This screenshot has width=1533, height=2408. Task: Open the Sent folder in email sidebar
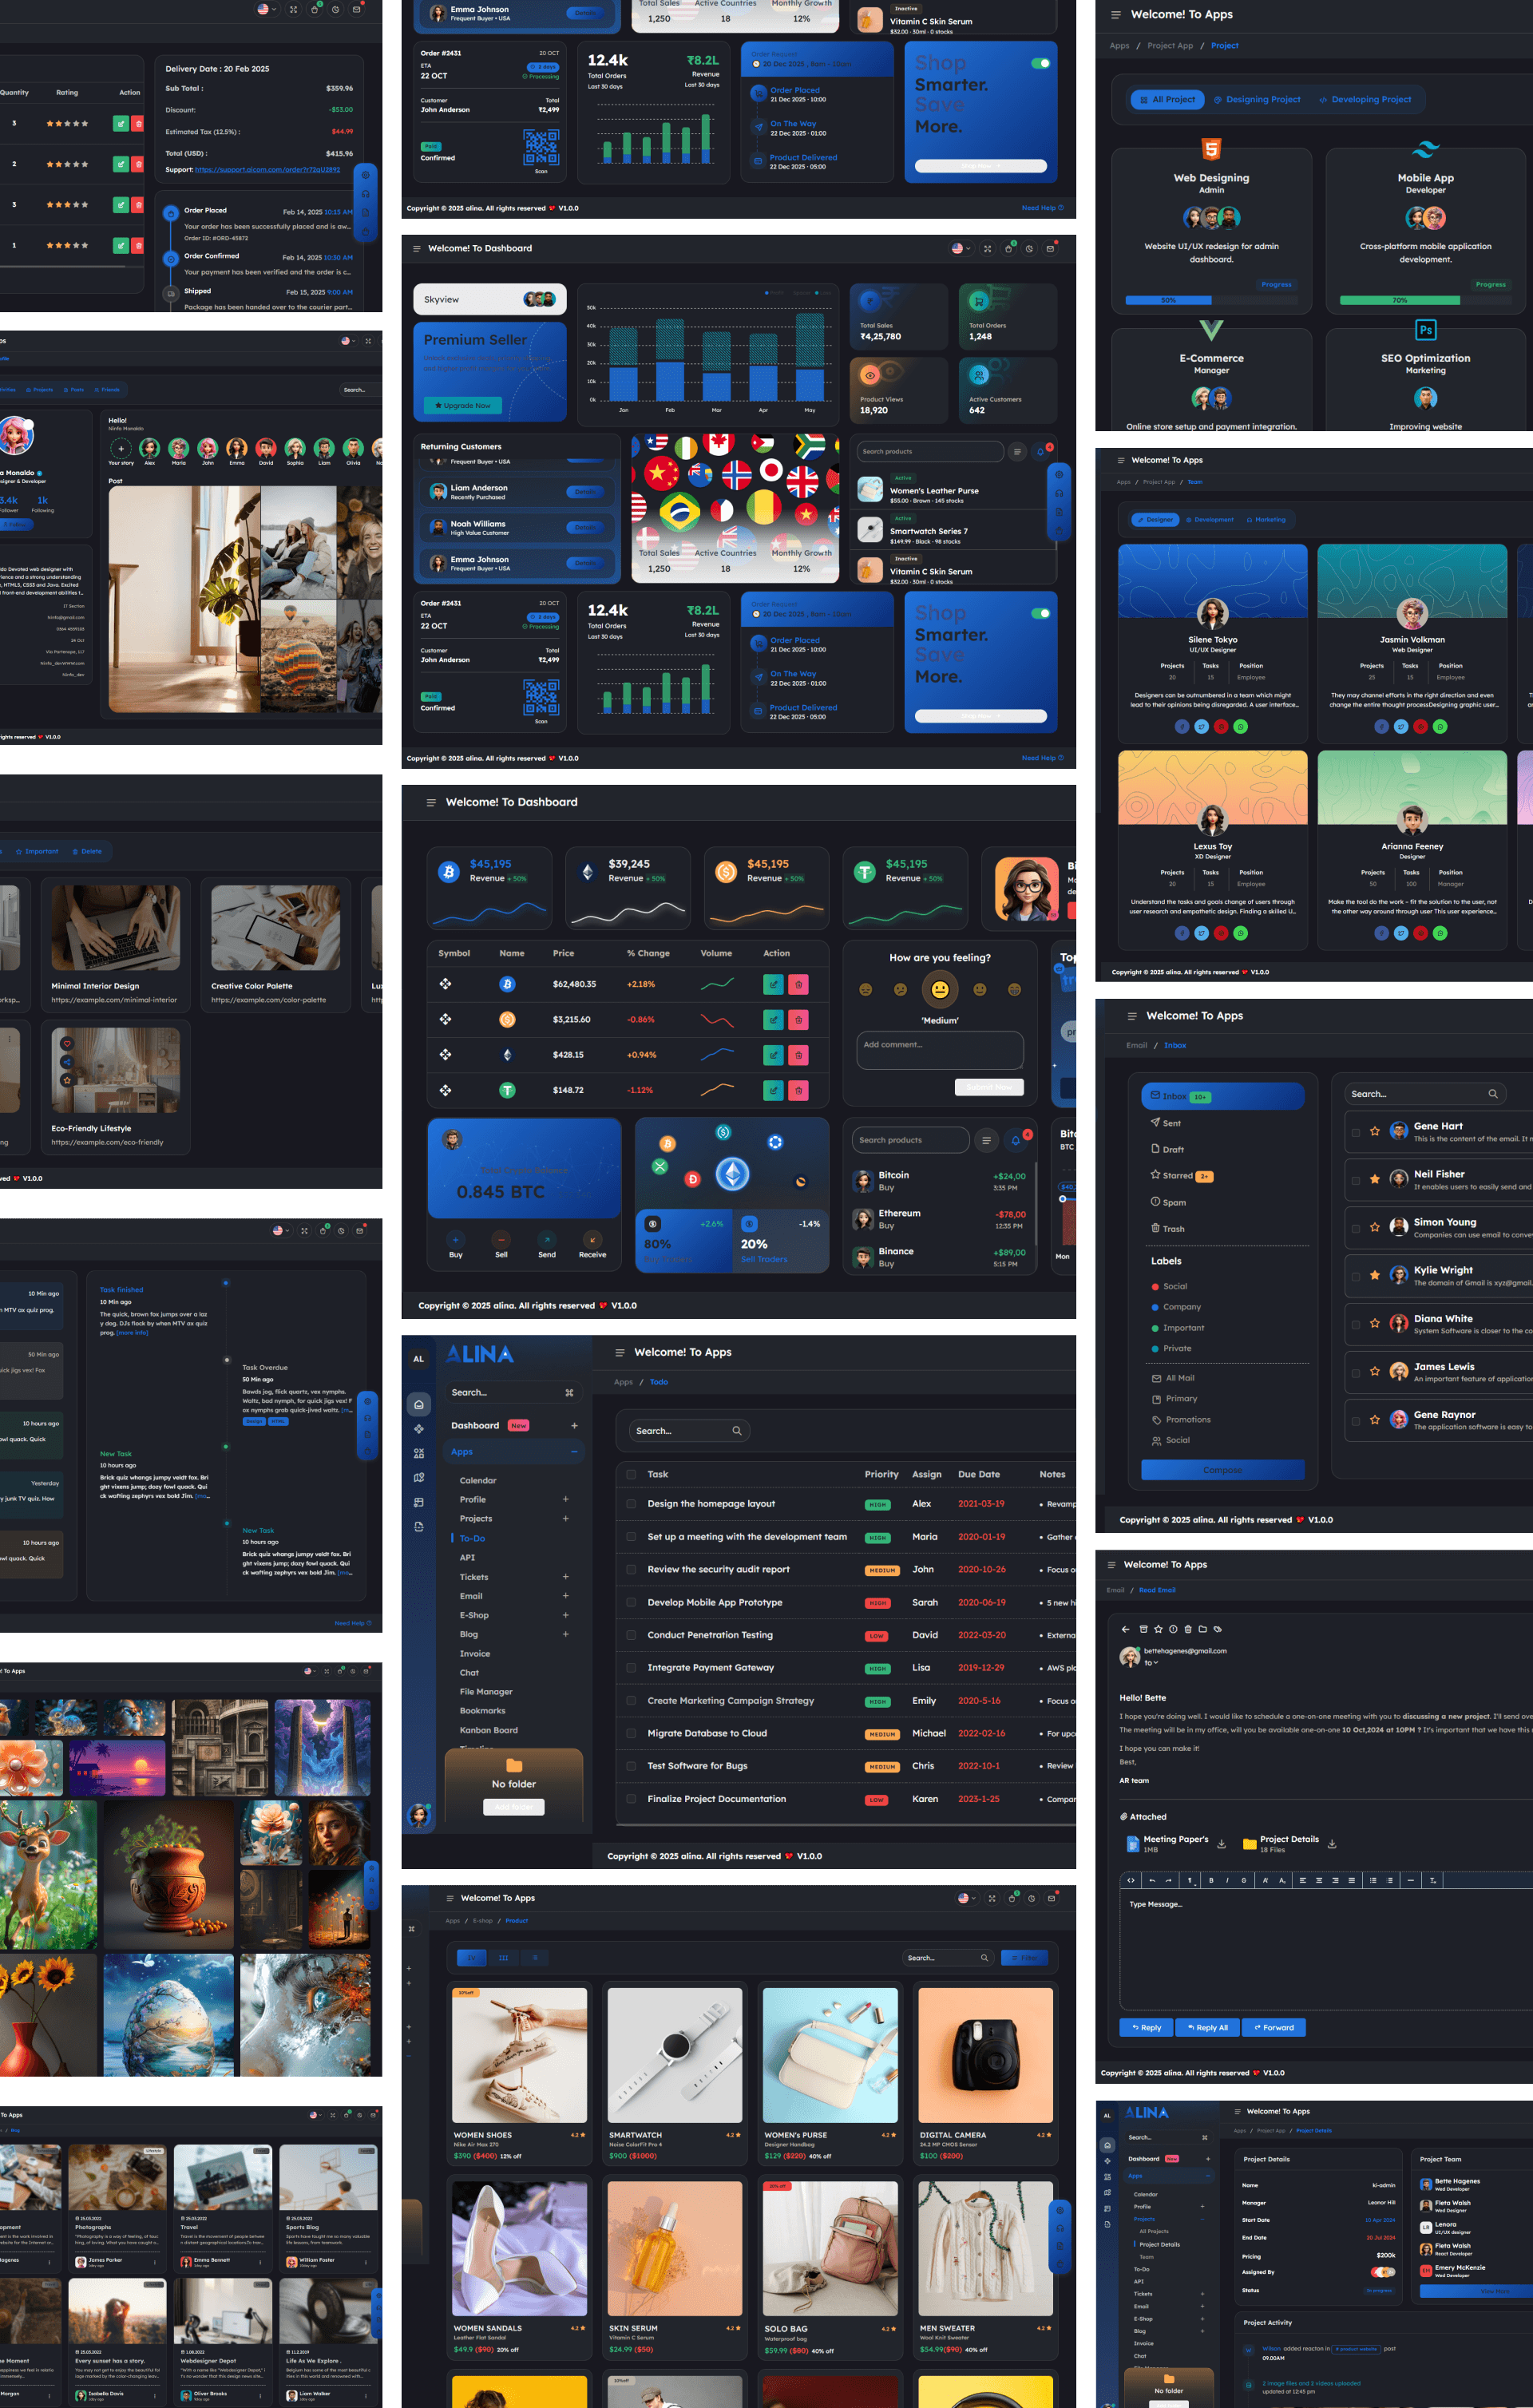click(x=1166, y=1123)
